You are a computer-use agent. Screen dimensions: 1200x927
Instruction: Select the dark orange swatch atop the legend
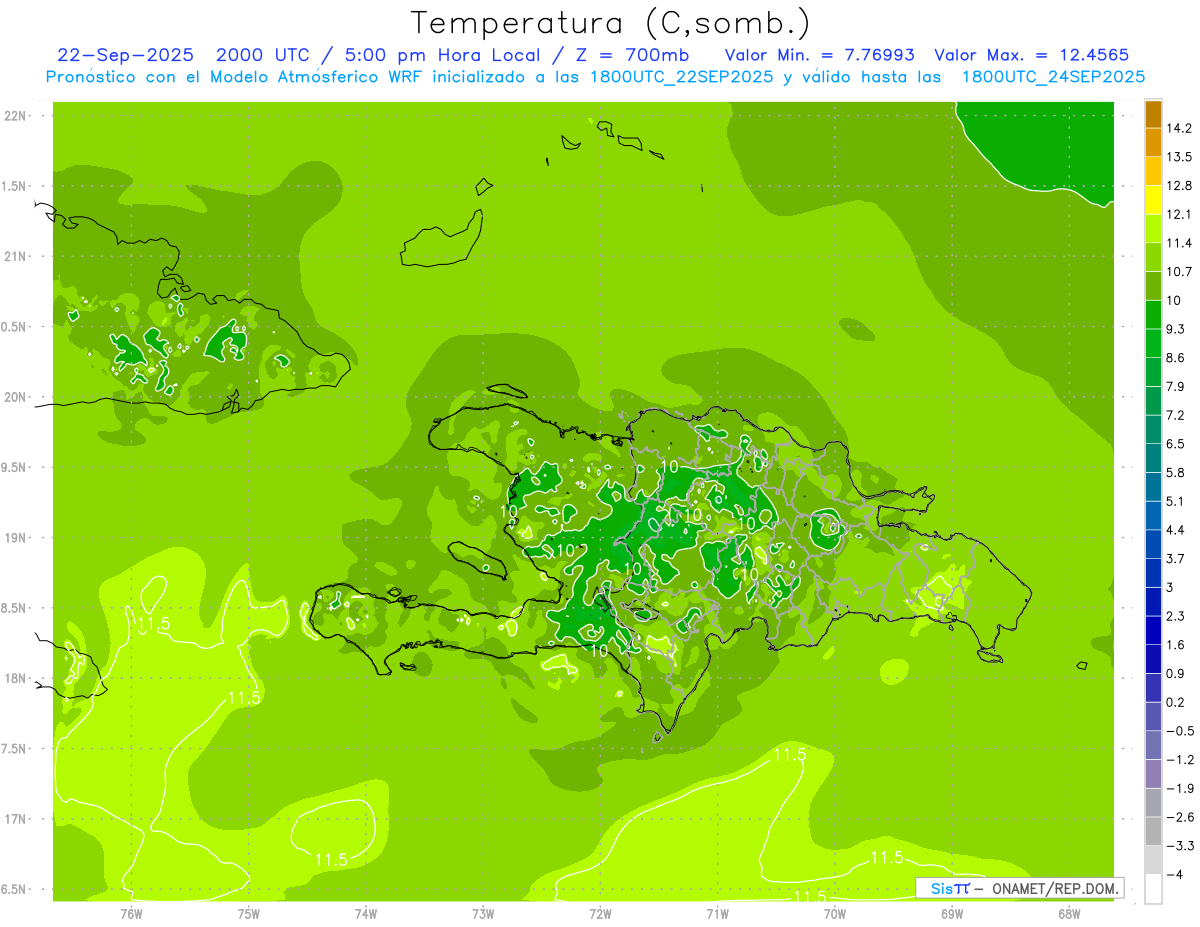1153,114
